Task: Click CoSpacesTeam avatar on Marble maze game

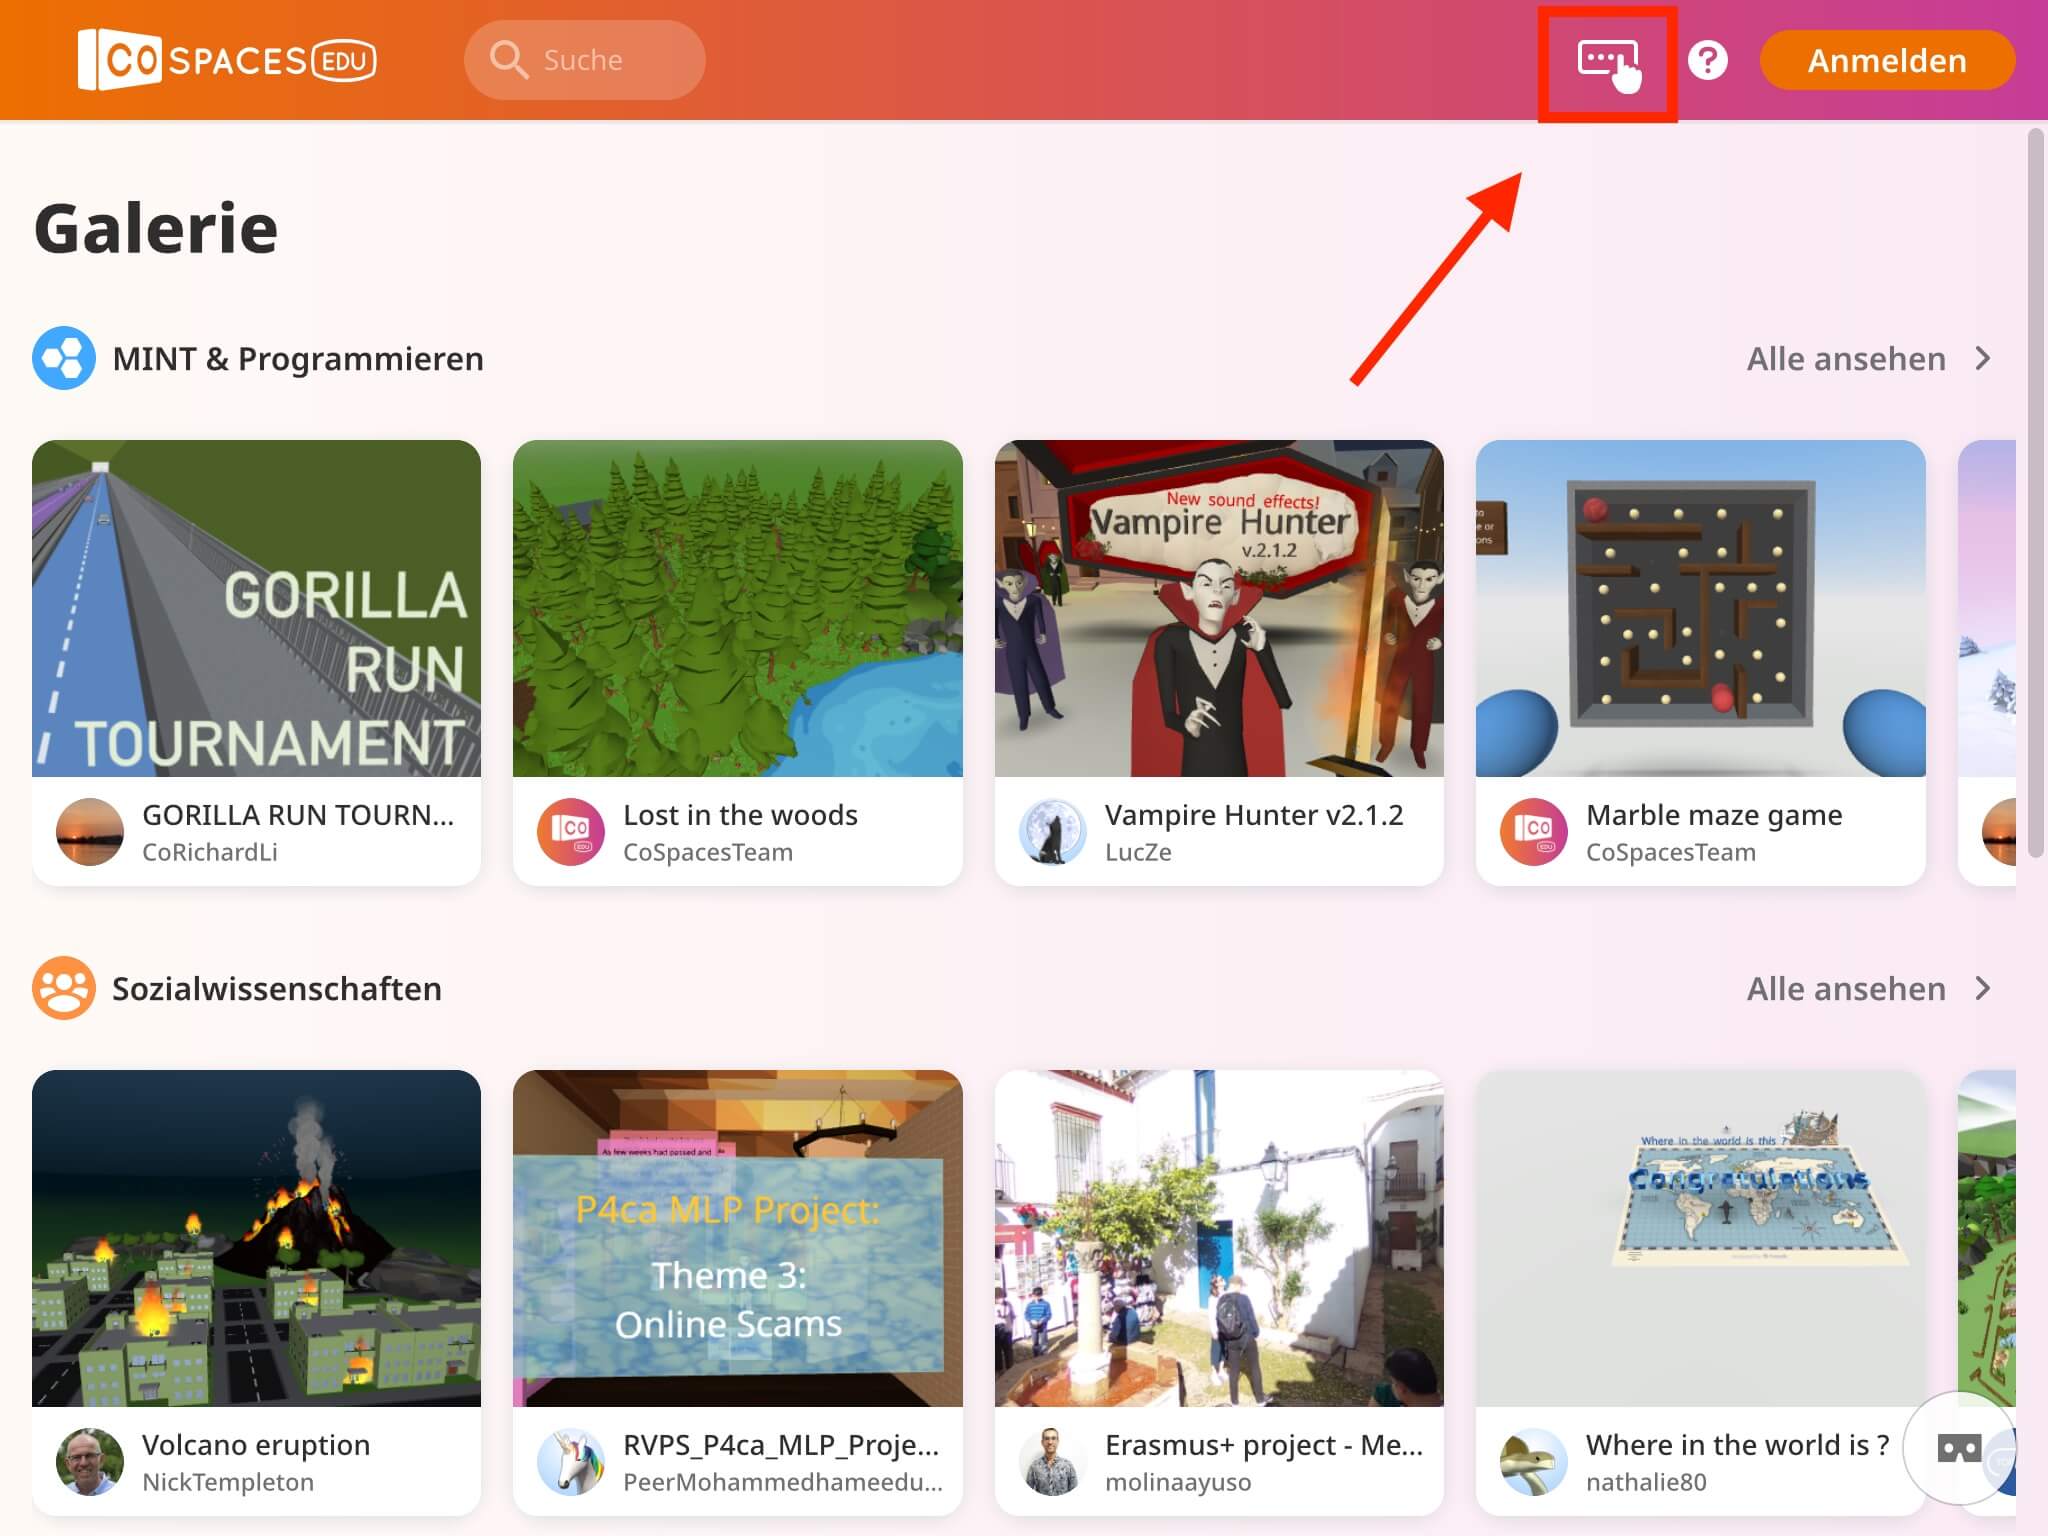Action: [1534, 832]
